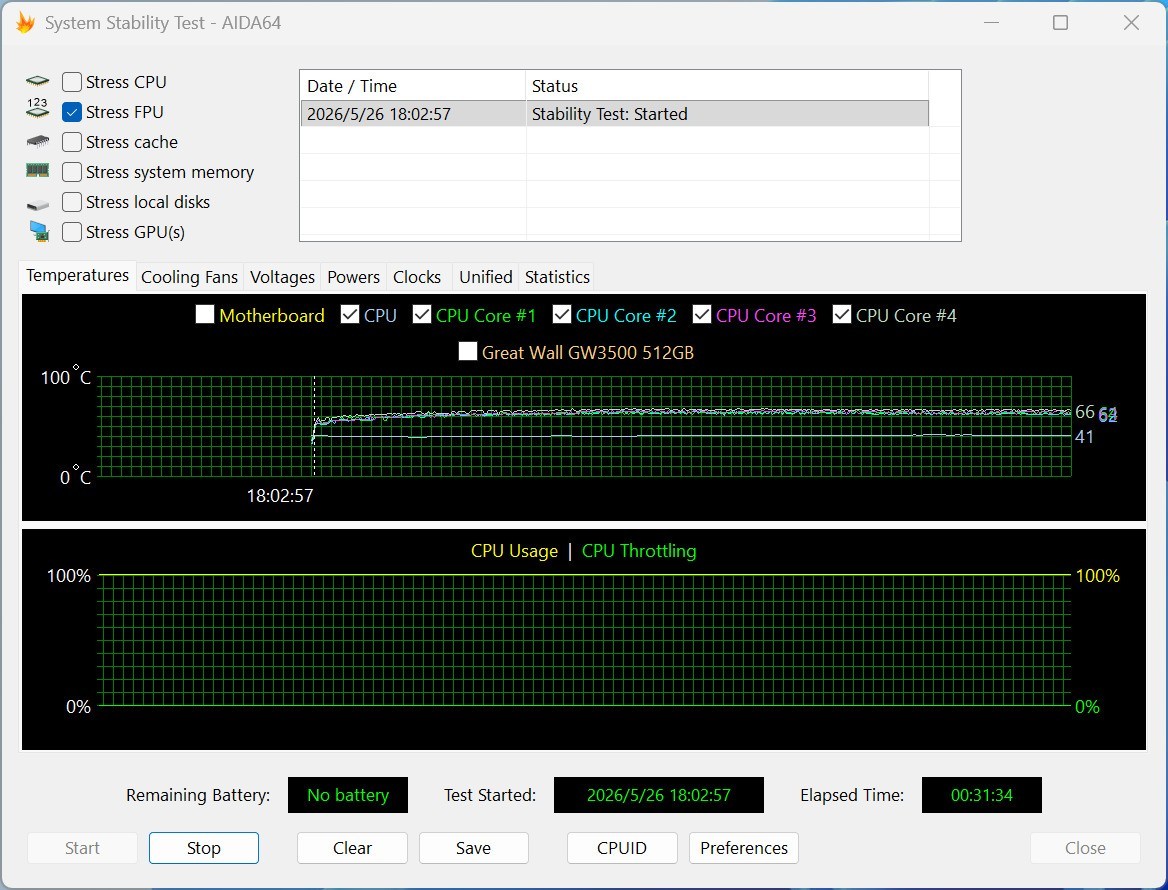This screenshot has width=1168, height=890.
Task: Enable the Stress CPU checkbox
Action: coord(72,82)
